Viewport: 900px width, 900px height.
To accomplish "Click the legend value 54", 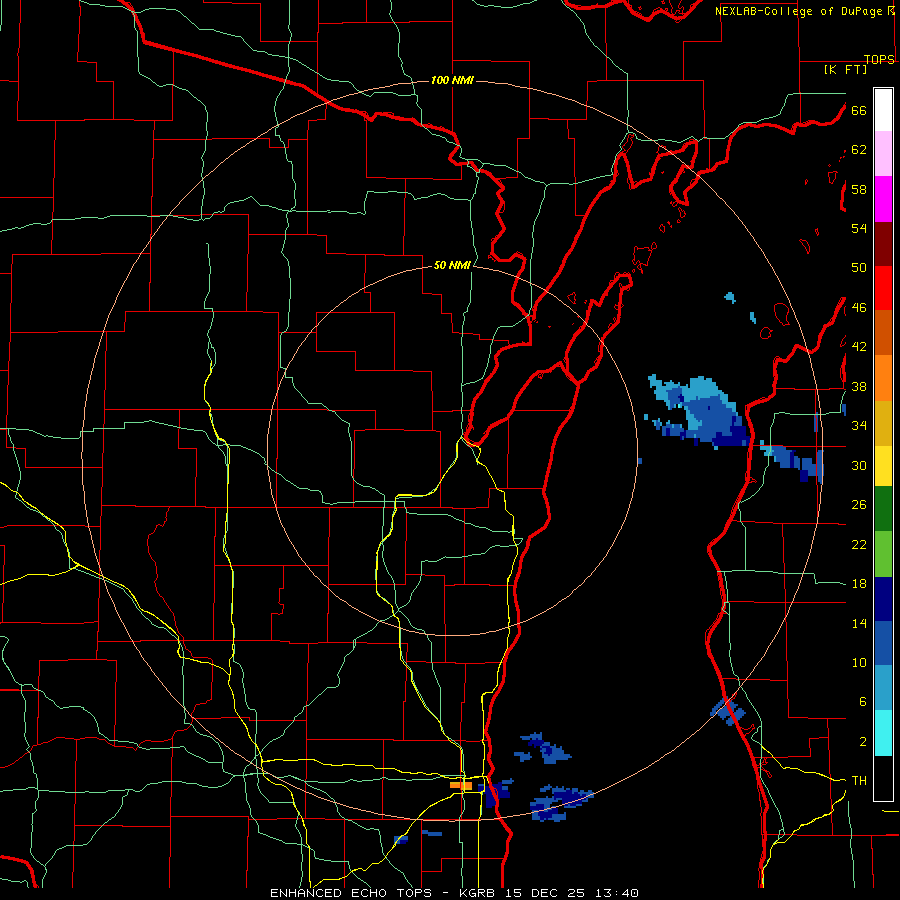I will [x=859, y=228].
